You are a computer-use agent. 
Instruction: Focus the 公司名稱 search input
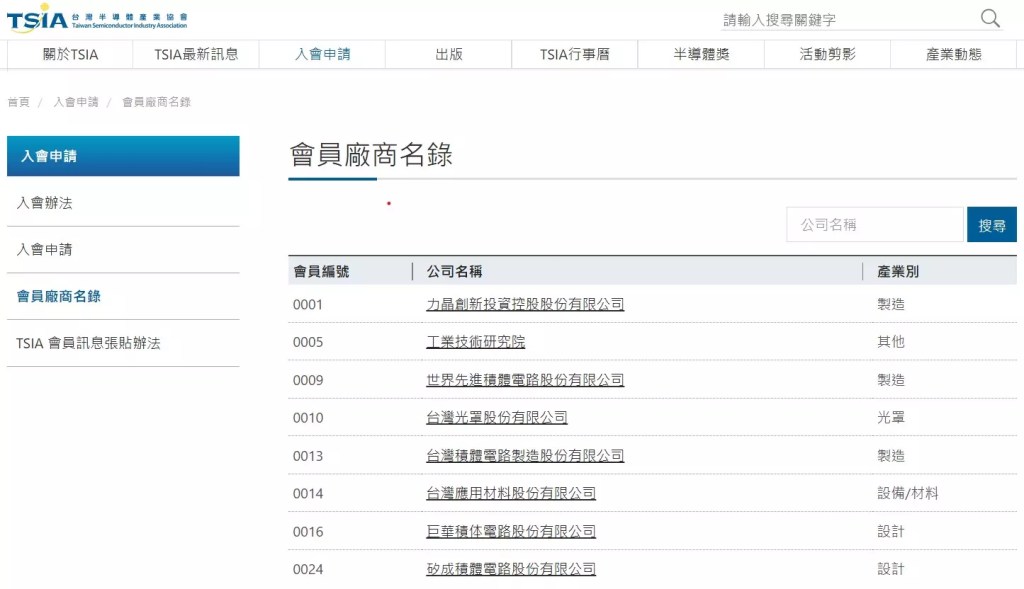[874, 225]
